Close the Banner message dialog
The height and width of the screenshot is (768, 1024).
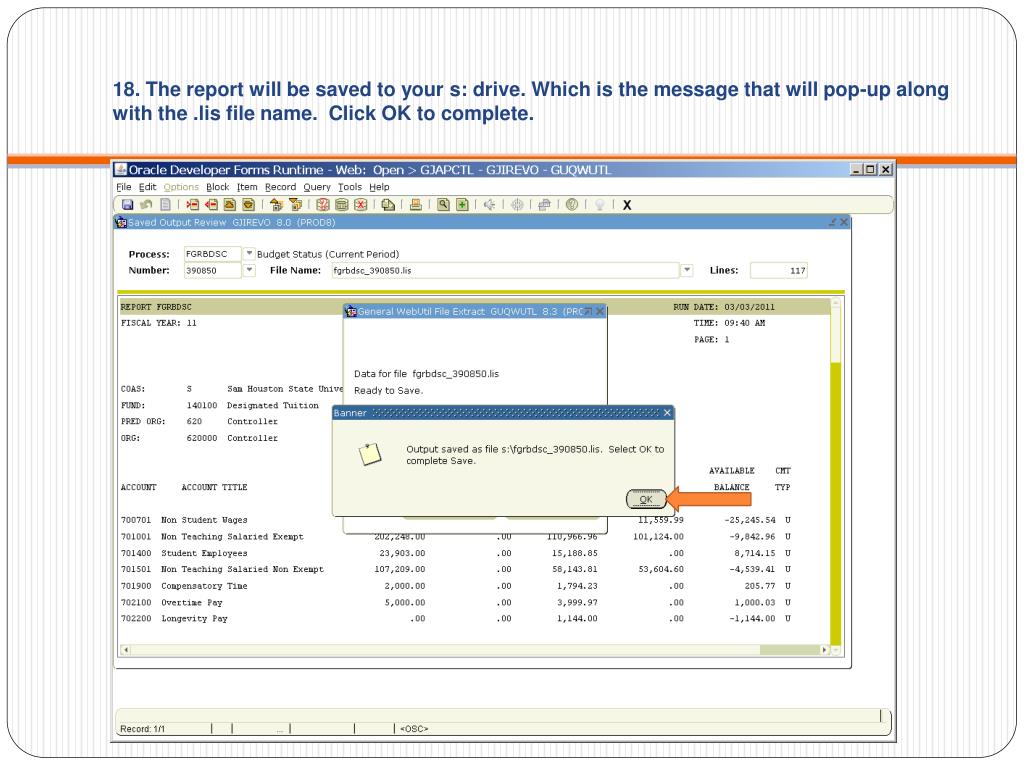click(x=667, y=412)
